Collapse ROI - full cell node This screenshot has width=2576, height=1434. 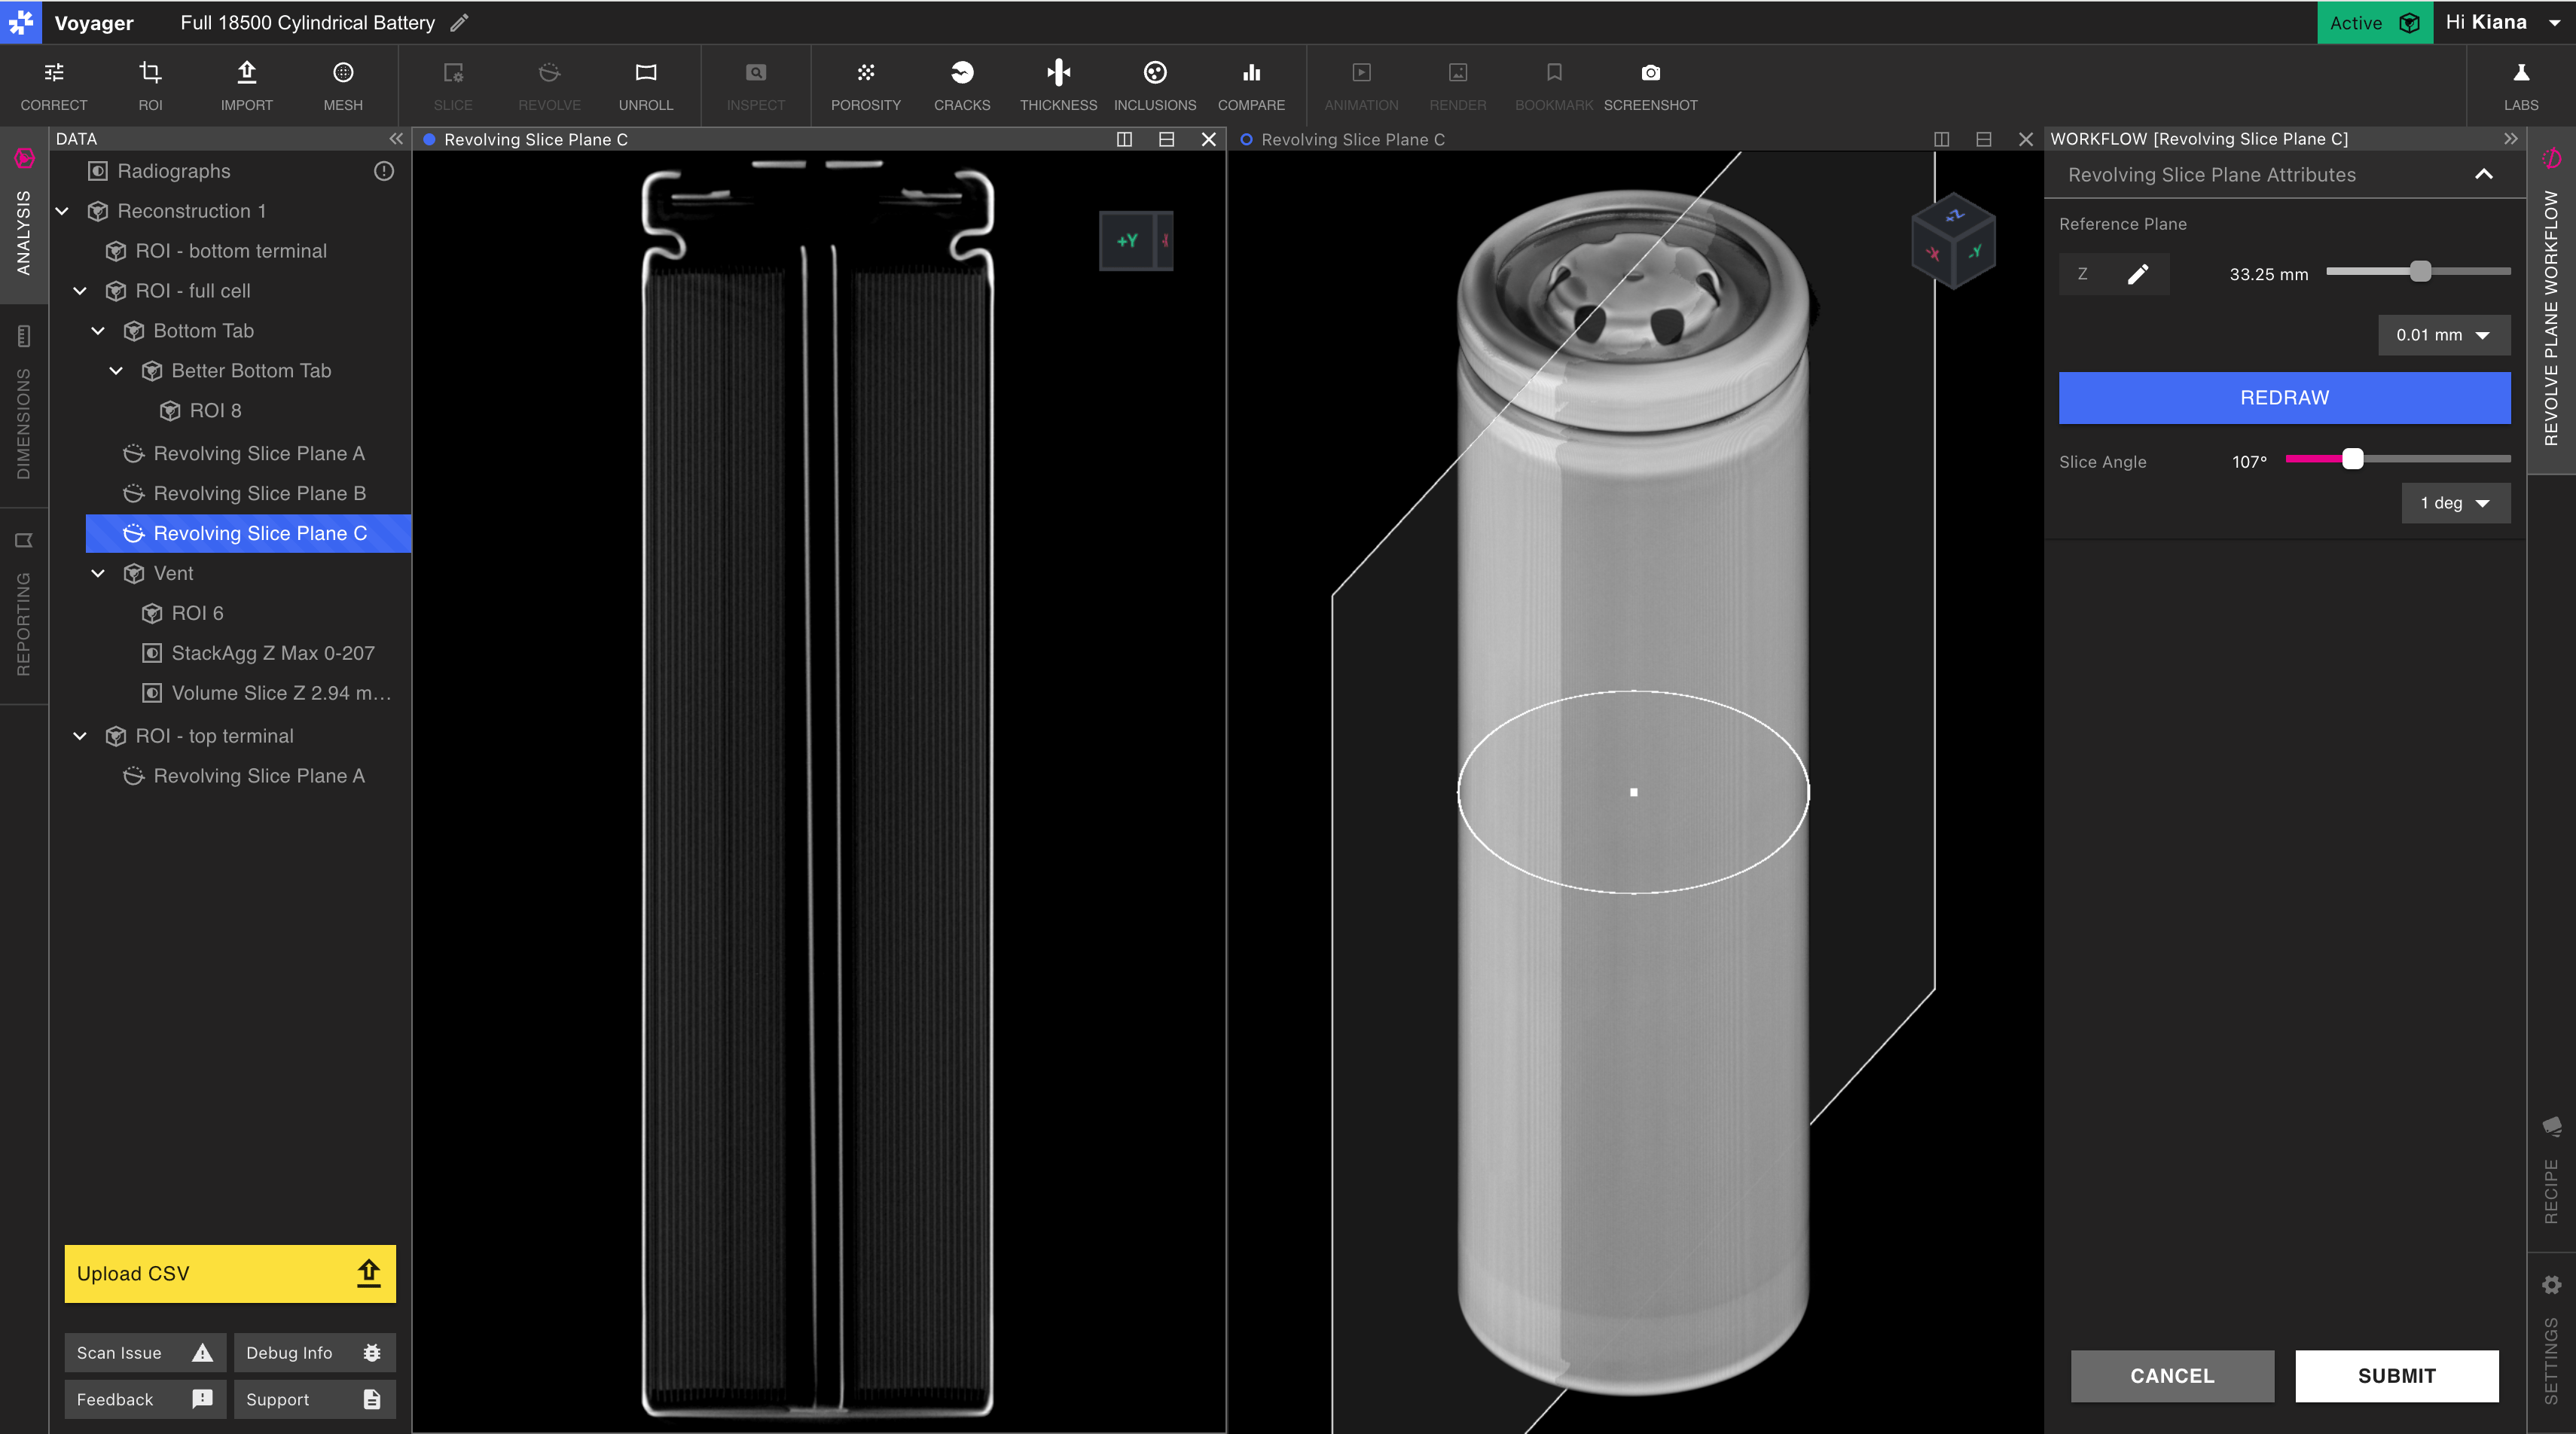pyautogui.click(x=80, y=291)
